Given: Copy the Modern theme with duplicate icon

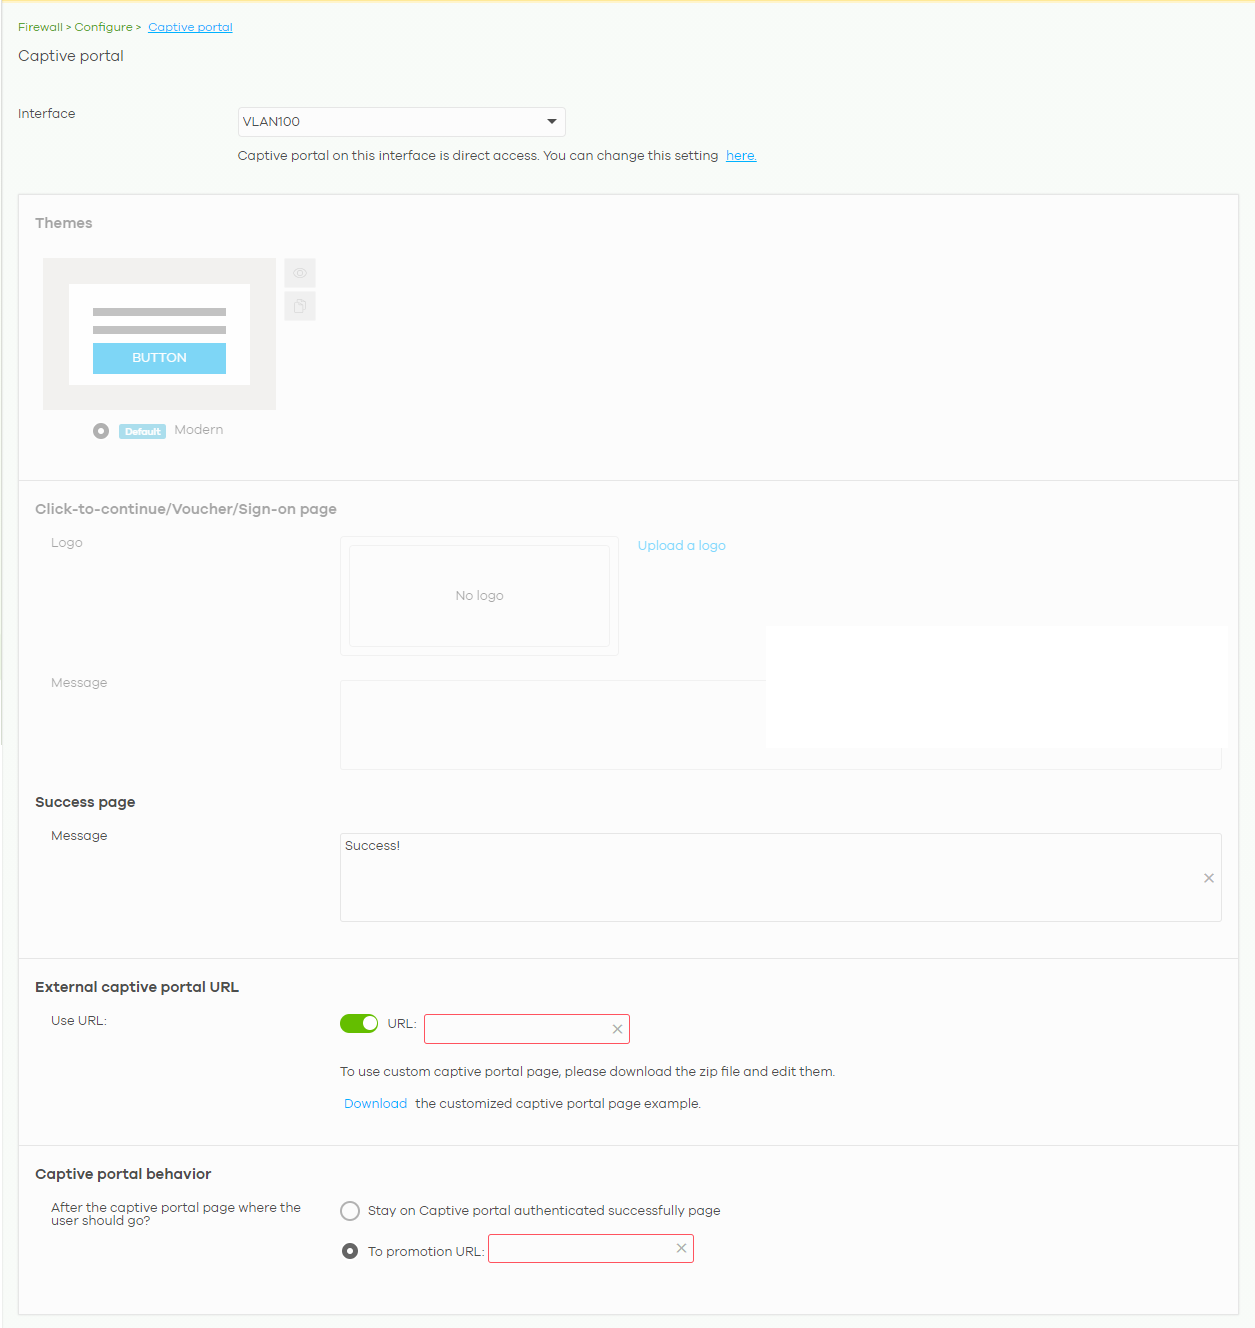Looking at the screenshot, I should pyautogui.click(x=300, y=306).
